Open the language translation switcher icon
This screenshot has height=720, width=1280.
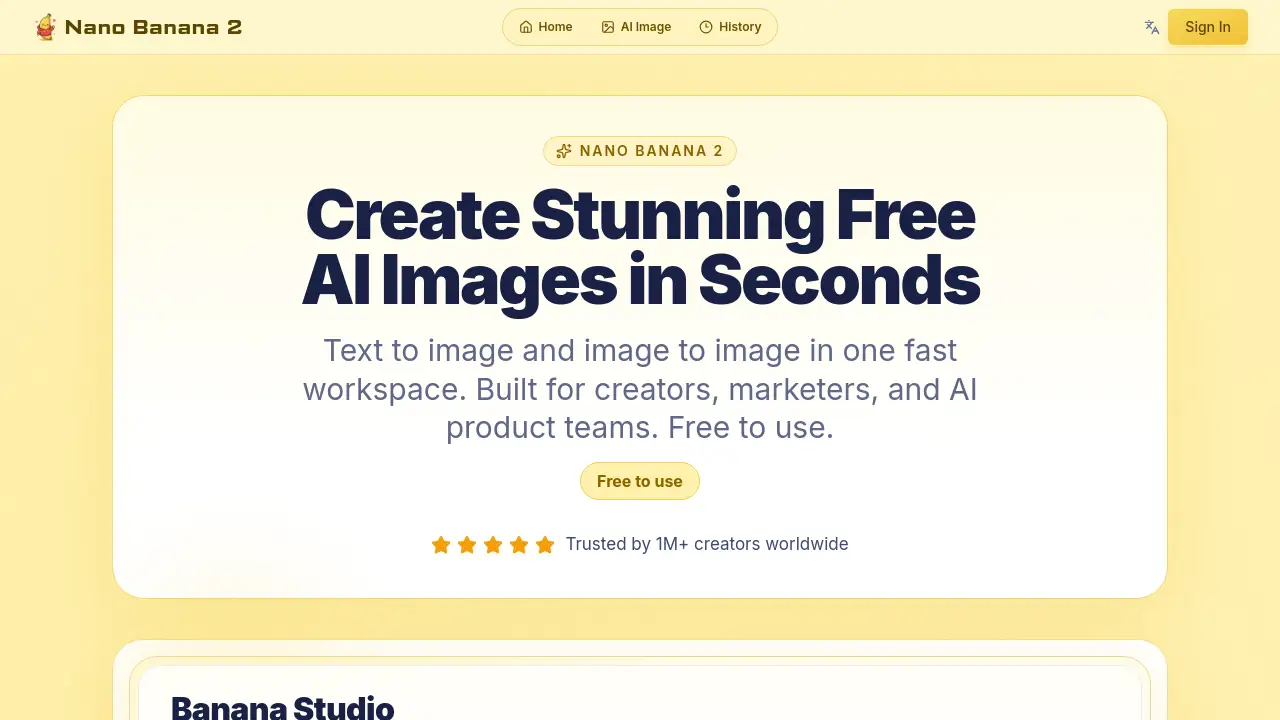(1152, 27)
